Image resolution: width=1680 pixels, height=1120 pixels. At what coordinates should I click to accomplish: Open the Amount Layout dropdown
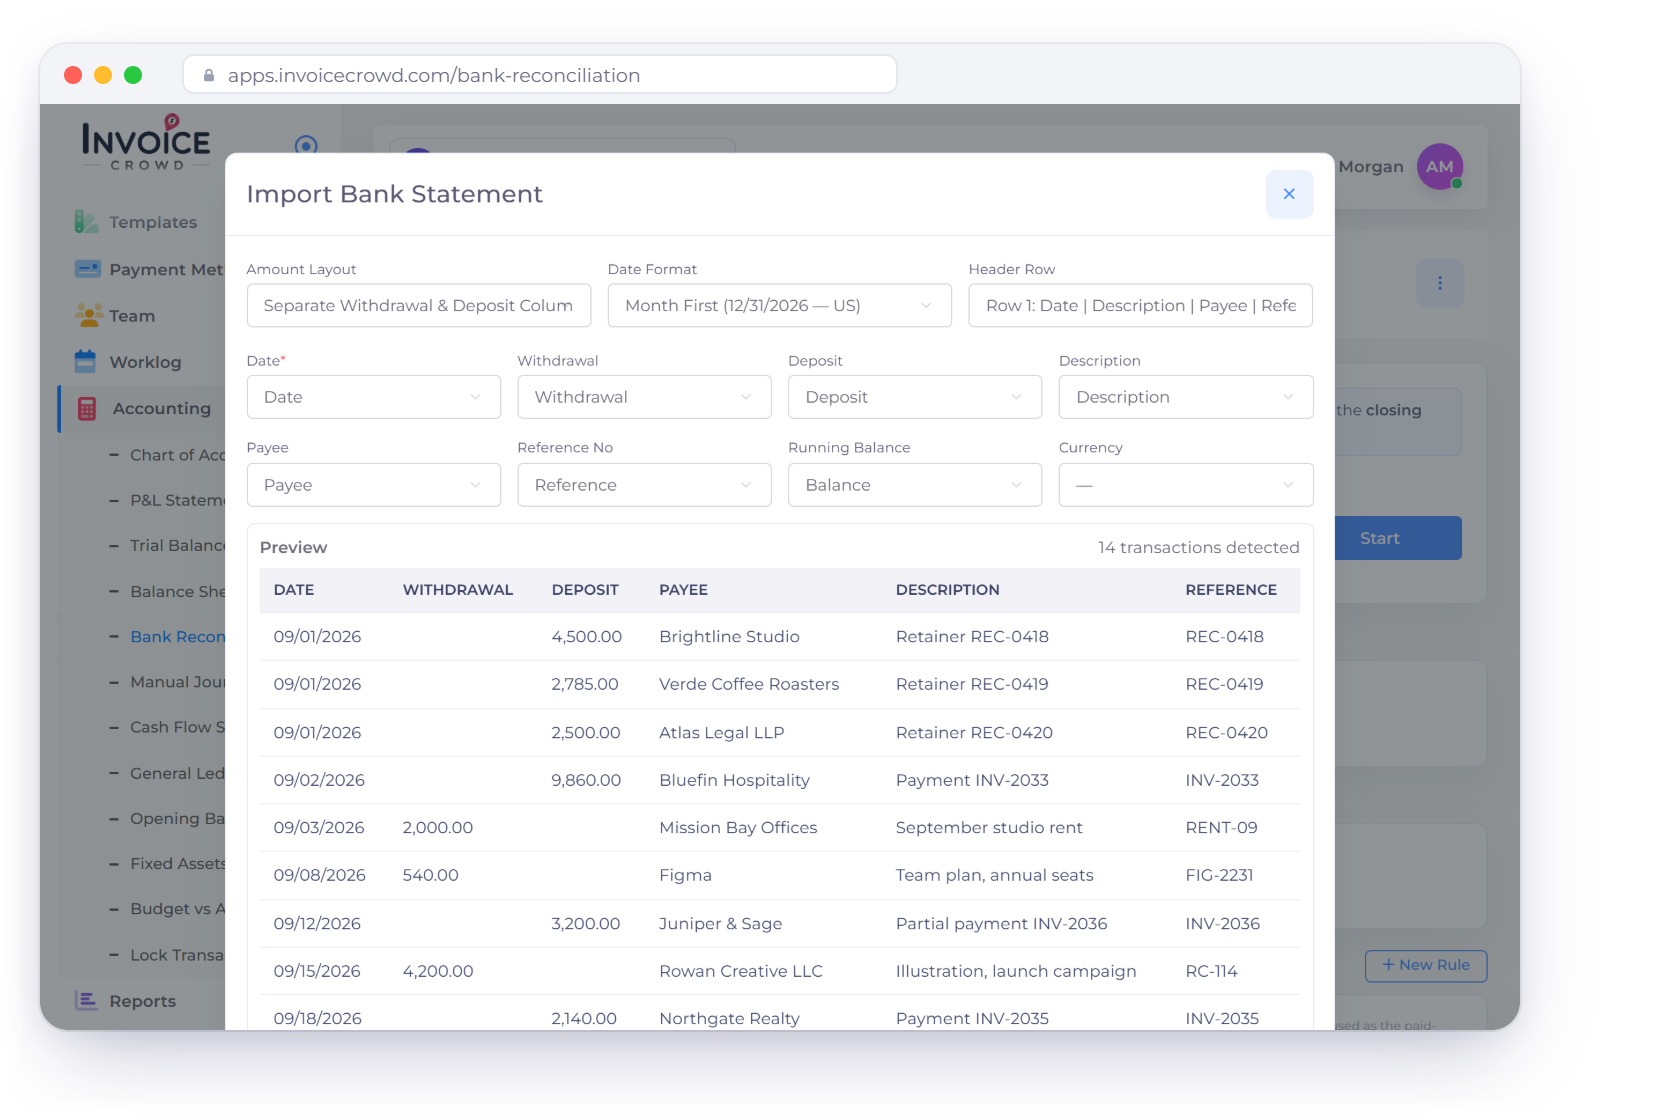coord(419,305)
